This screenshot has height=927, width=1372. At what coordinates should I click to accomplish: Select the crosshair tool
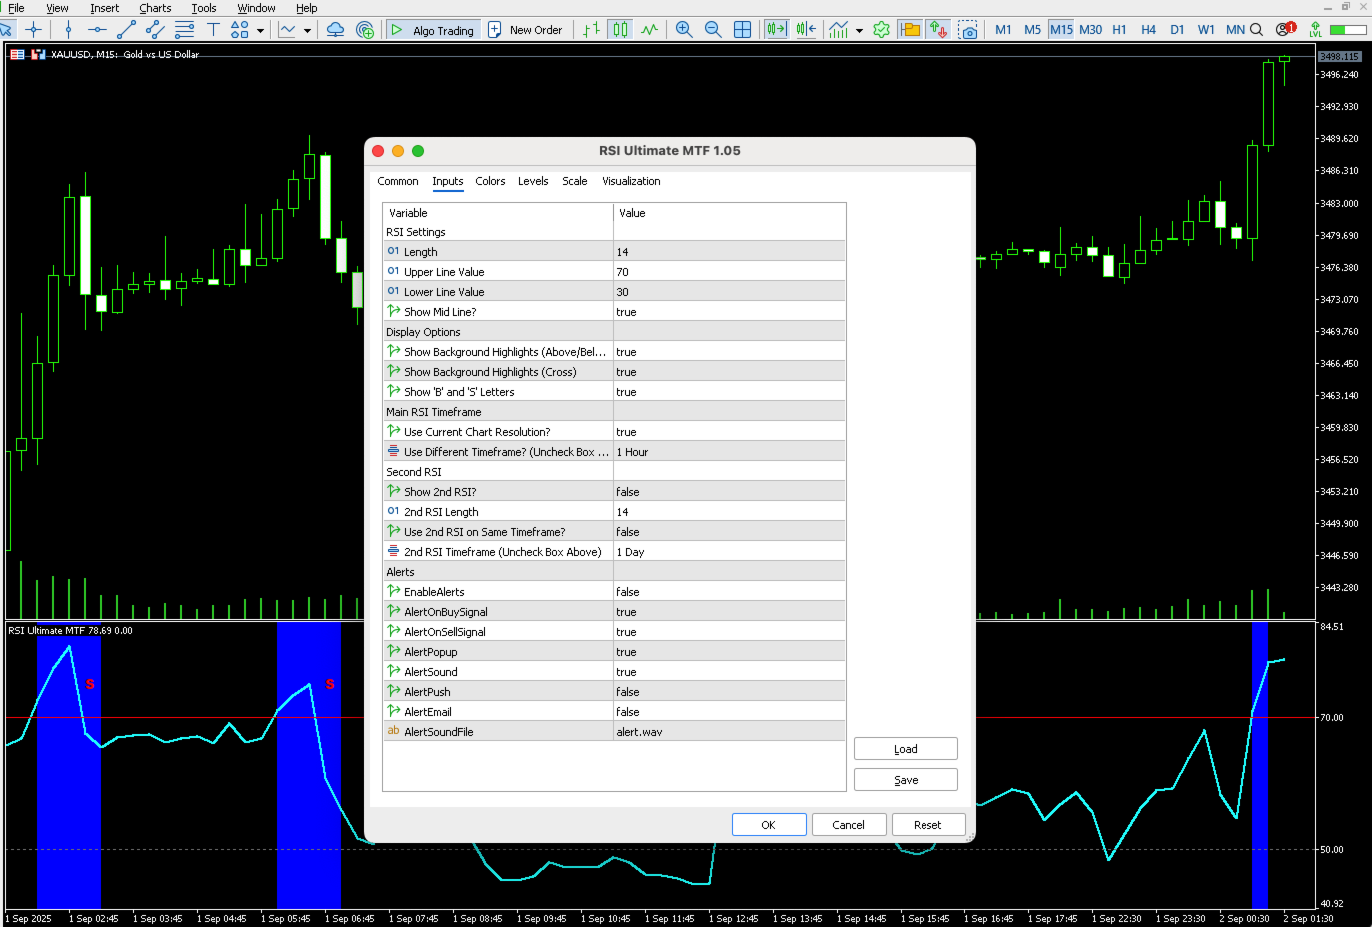click(33, 30)
